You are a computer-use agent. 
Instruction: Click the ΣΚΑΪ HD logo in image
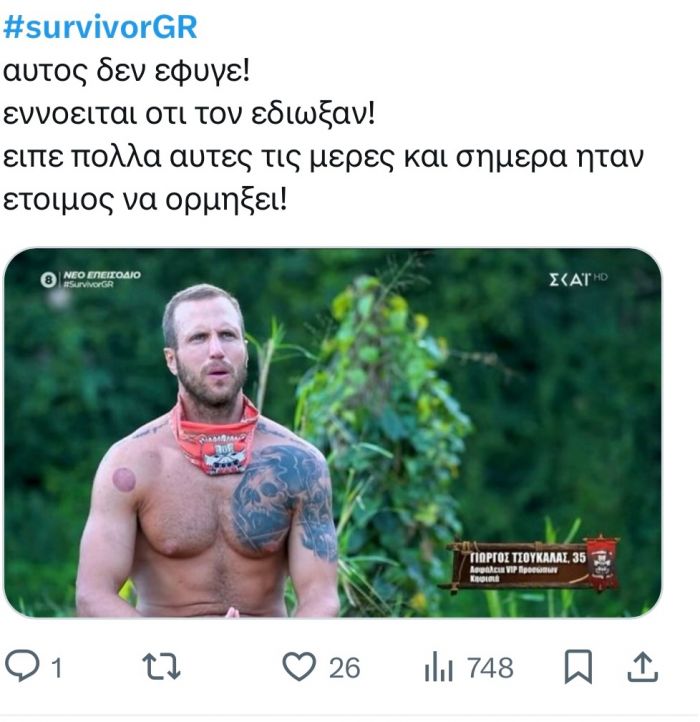[x=578, y=279]
